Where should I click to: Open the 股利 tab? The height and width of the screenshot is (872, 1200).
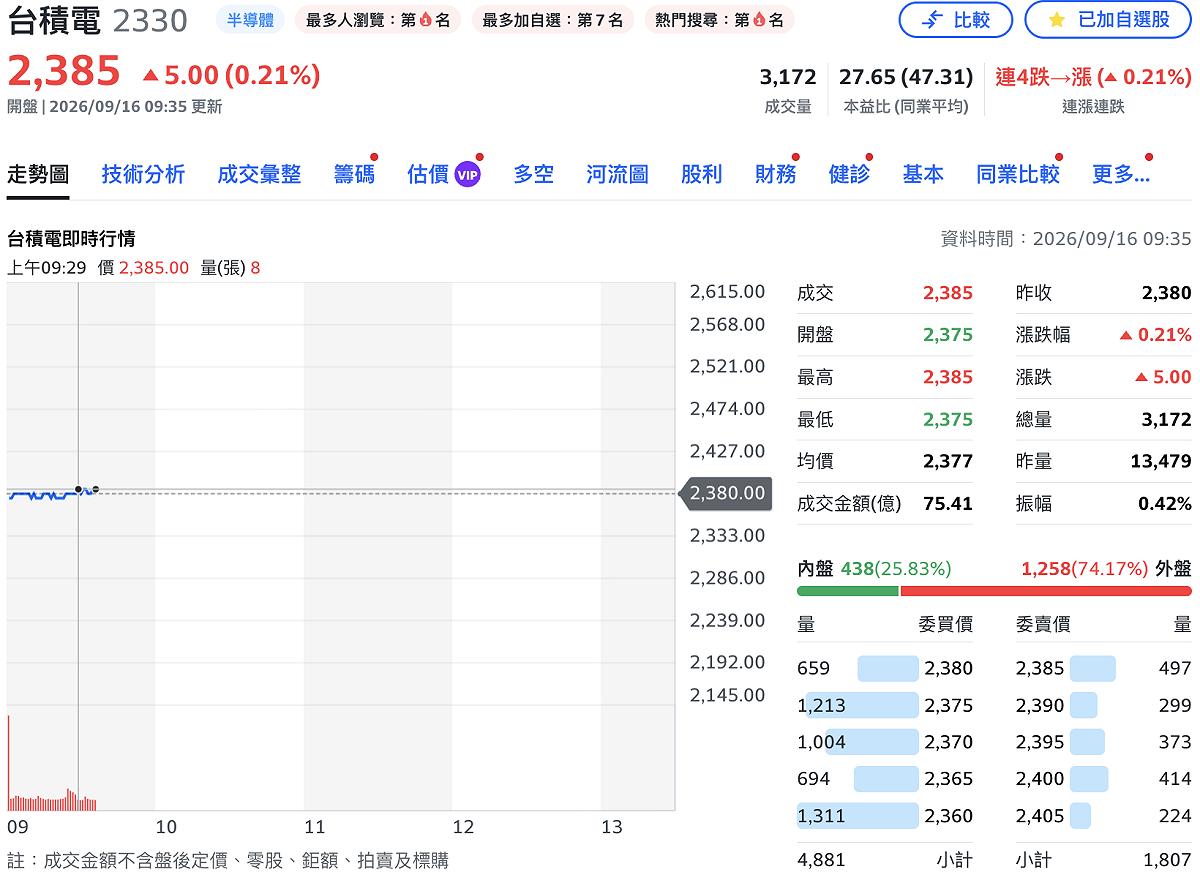pos(701,174)
